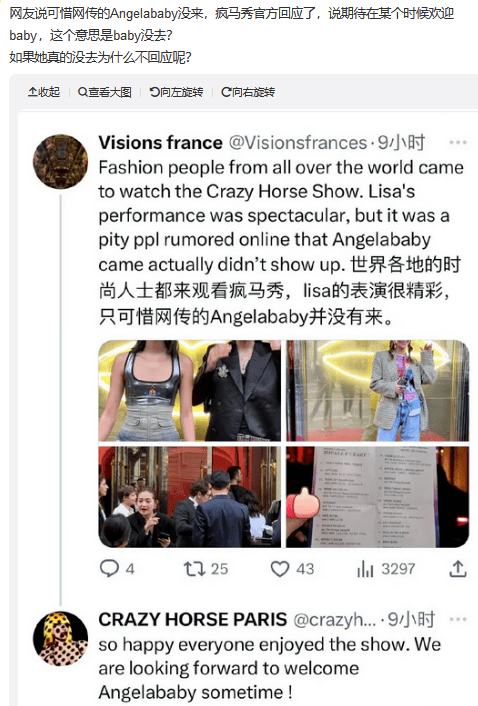Rotate image right with 向右旋转
478x706 pixels.
248,92
